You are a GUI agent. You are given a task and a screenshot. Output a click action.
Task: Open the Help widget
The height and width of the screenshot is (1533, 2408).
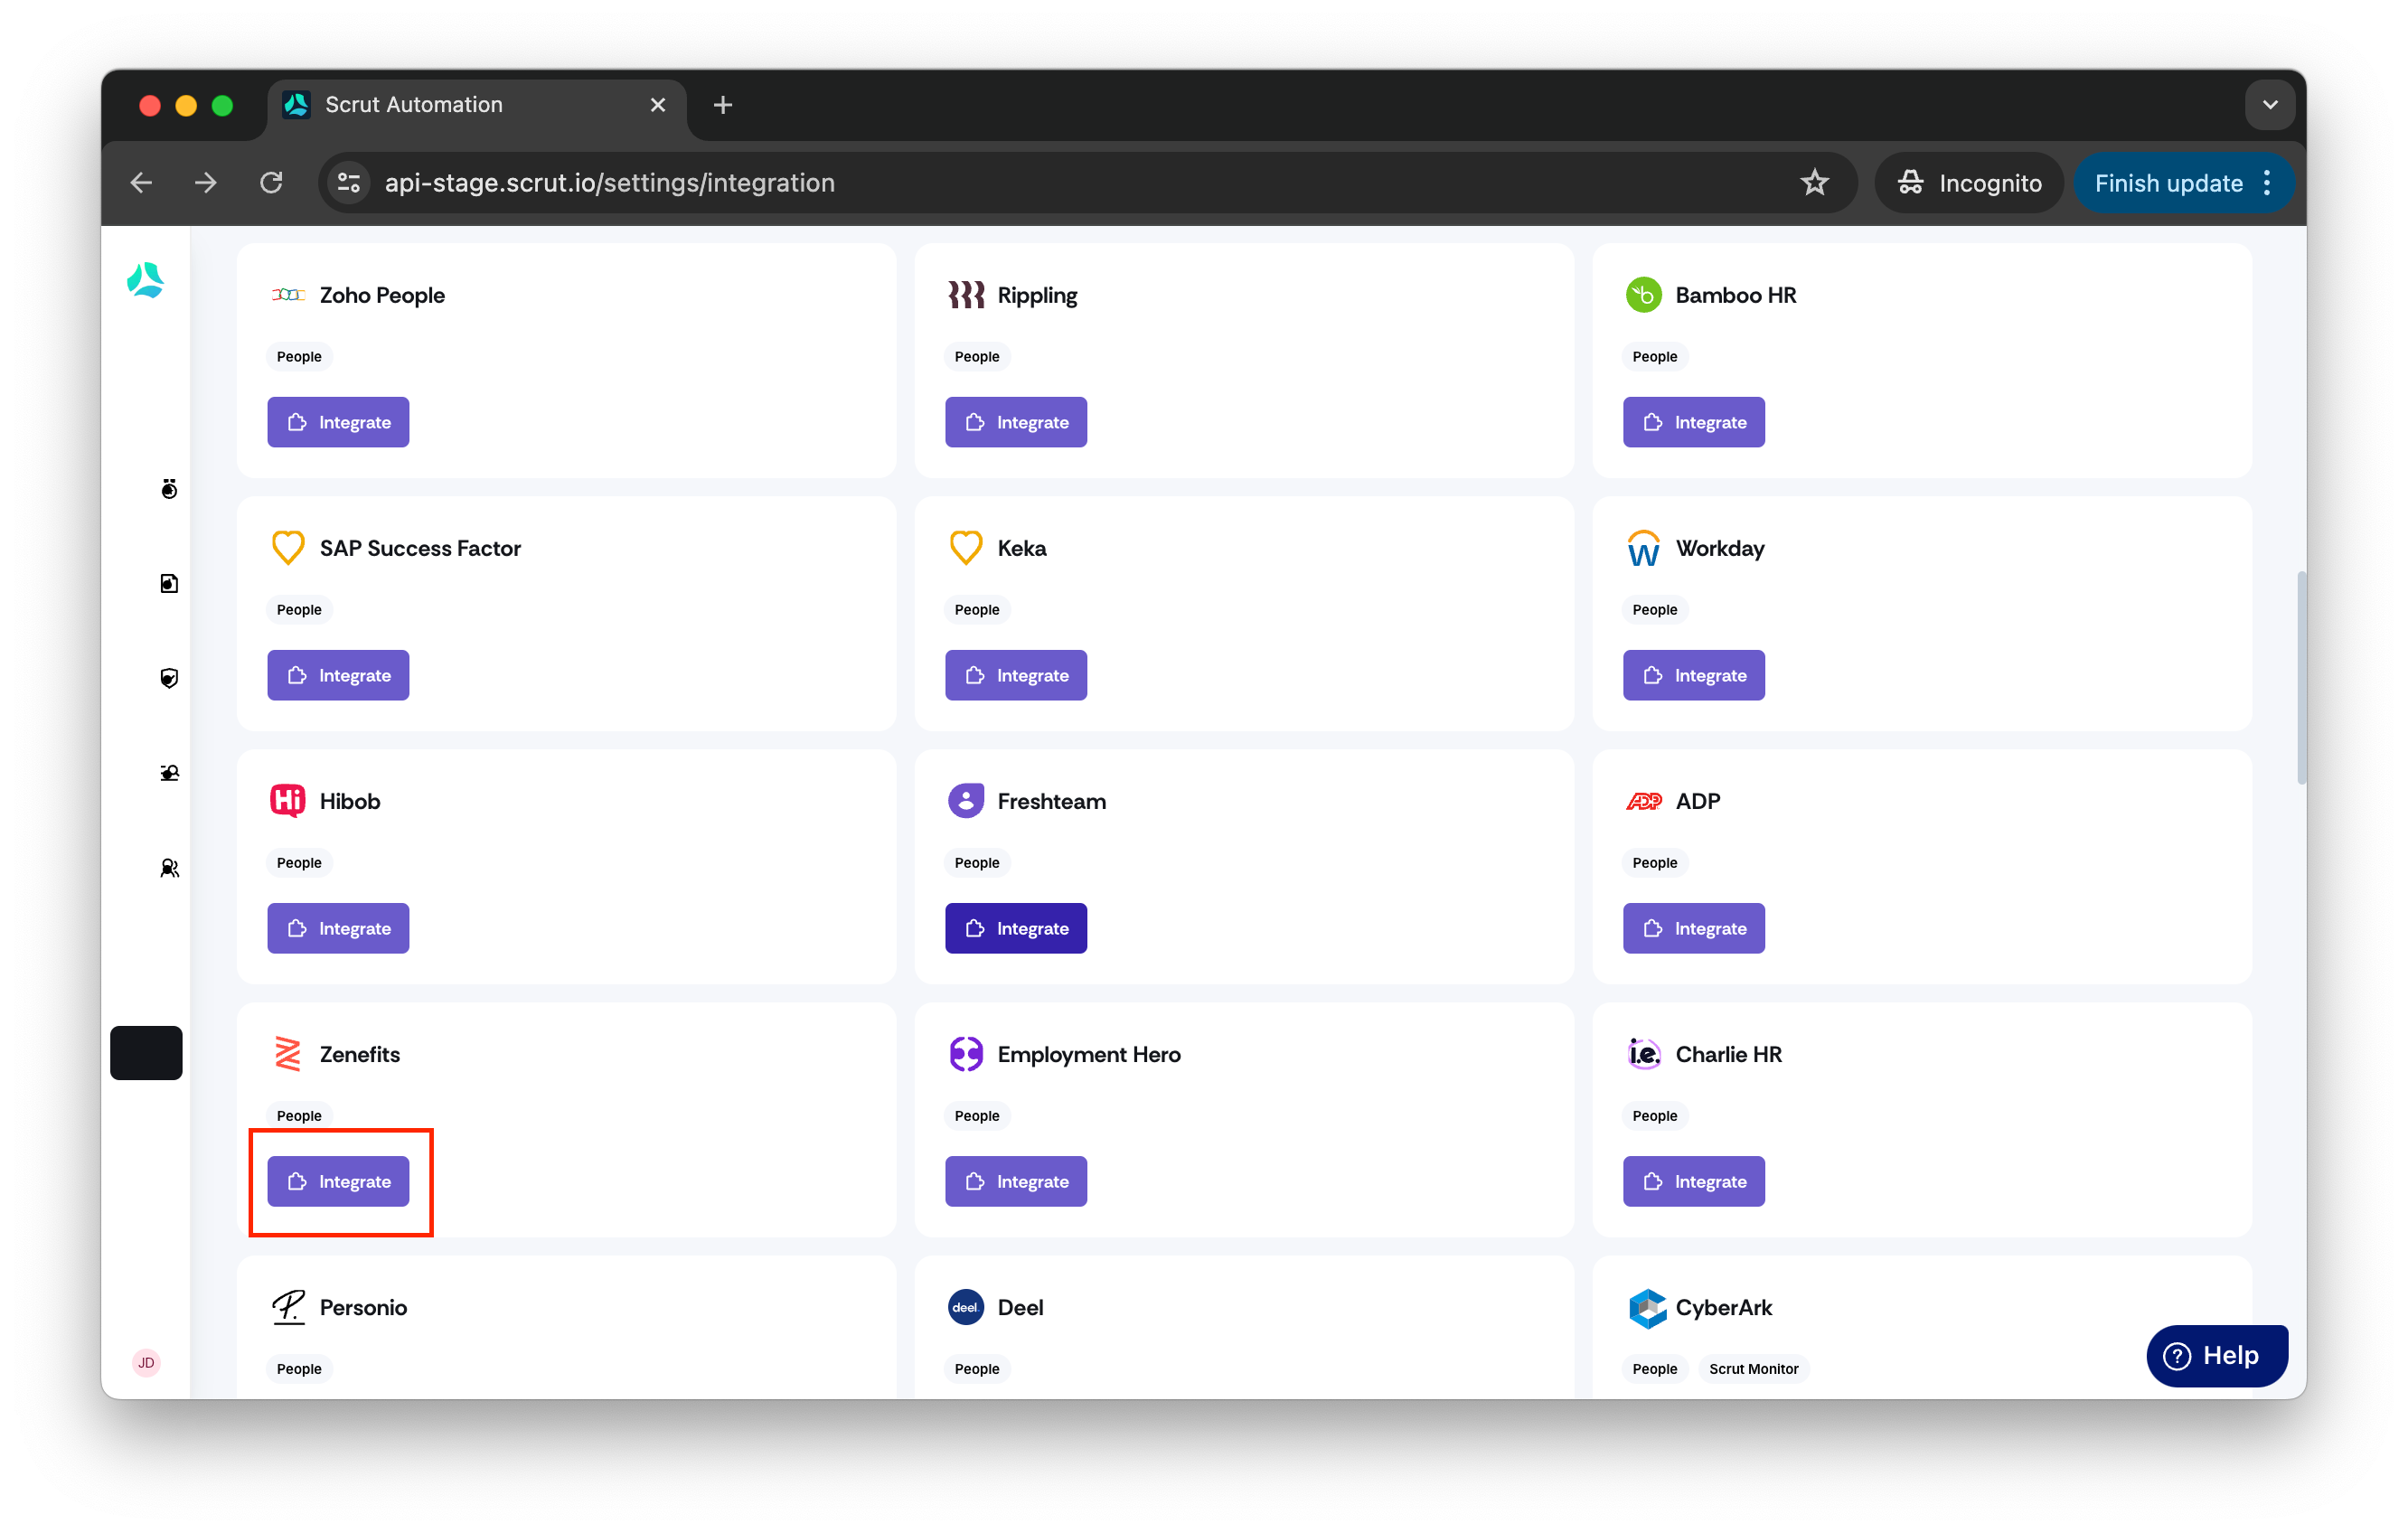pyautogui.click(x=2217, y=1355)
